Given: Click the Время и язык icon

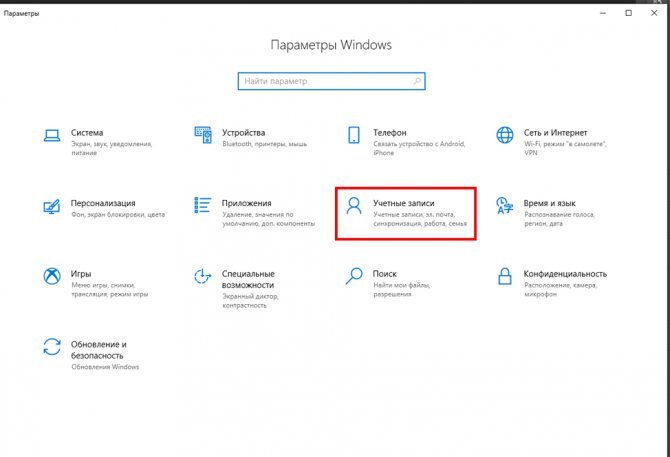Looking at the screenshot, I should click(505, 205).
